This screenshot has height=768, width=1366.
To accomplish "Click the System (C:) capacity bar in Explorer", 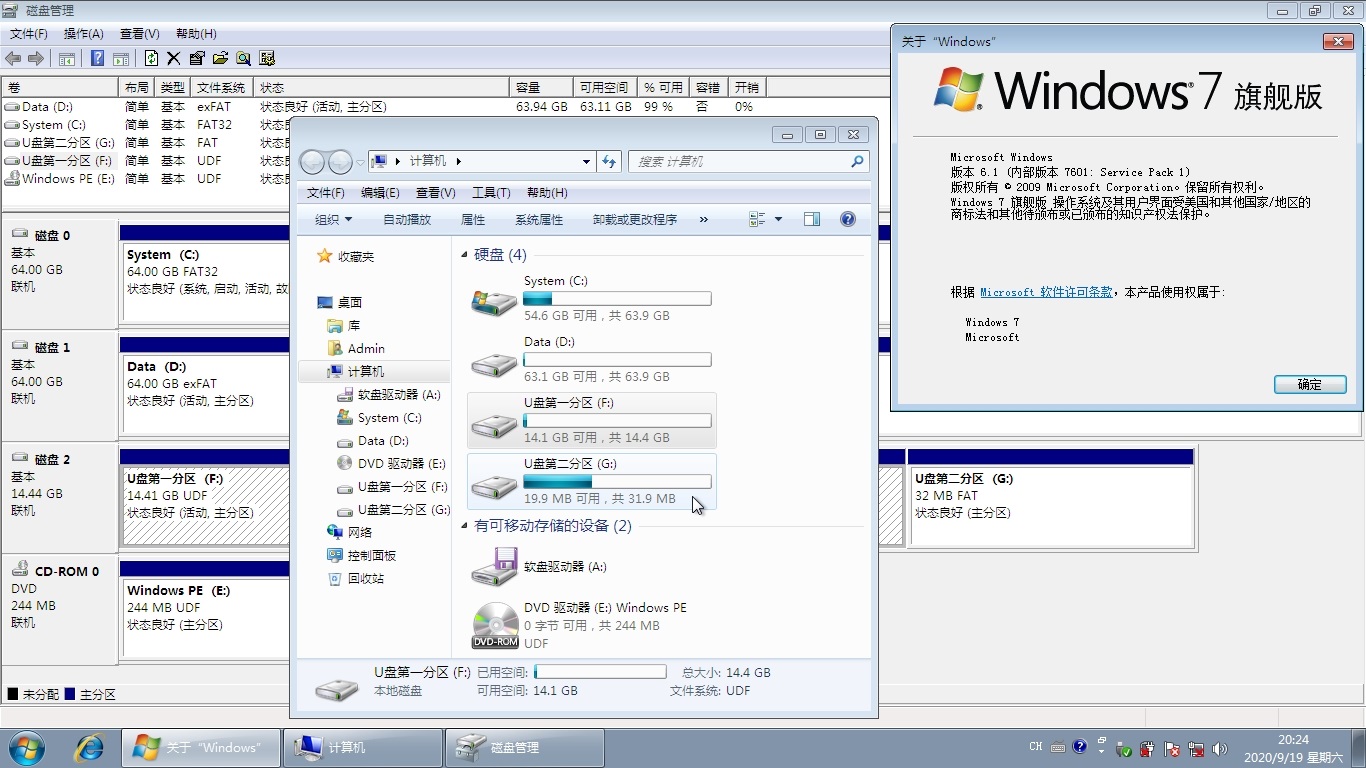I will (x=617, y=299).
